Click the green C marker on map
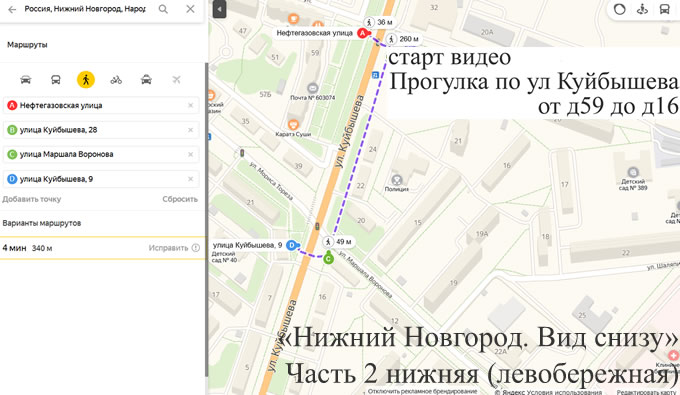This screenshot has height=395, width=680. point(329,259)
